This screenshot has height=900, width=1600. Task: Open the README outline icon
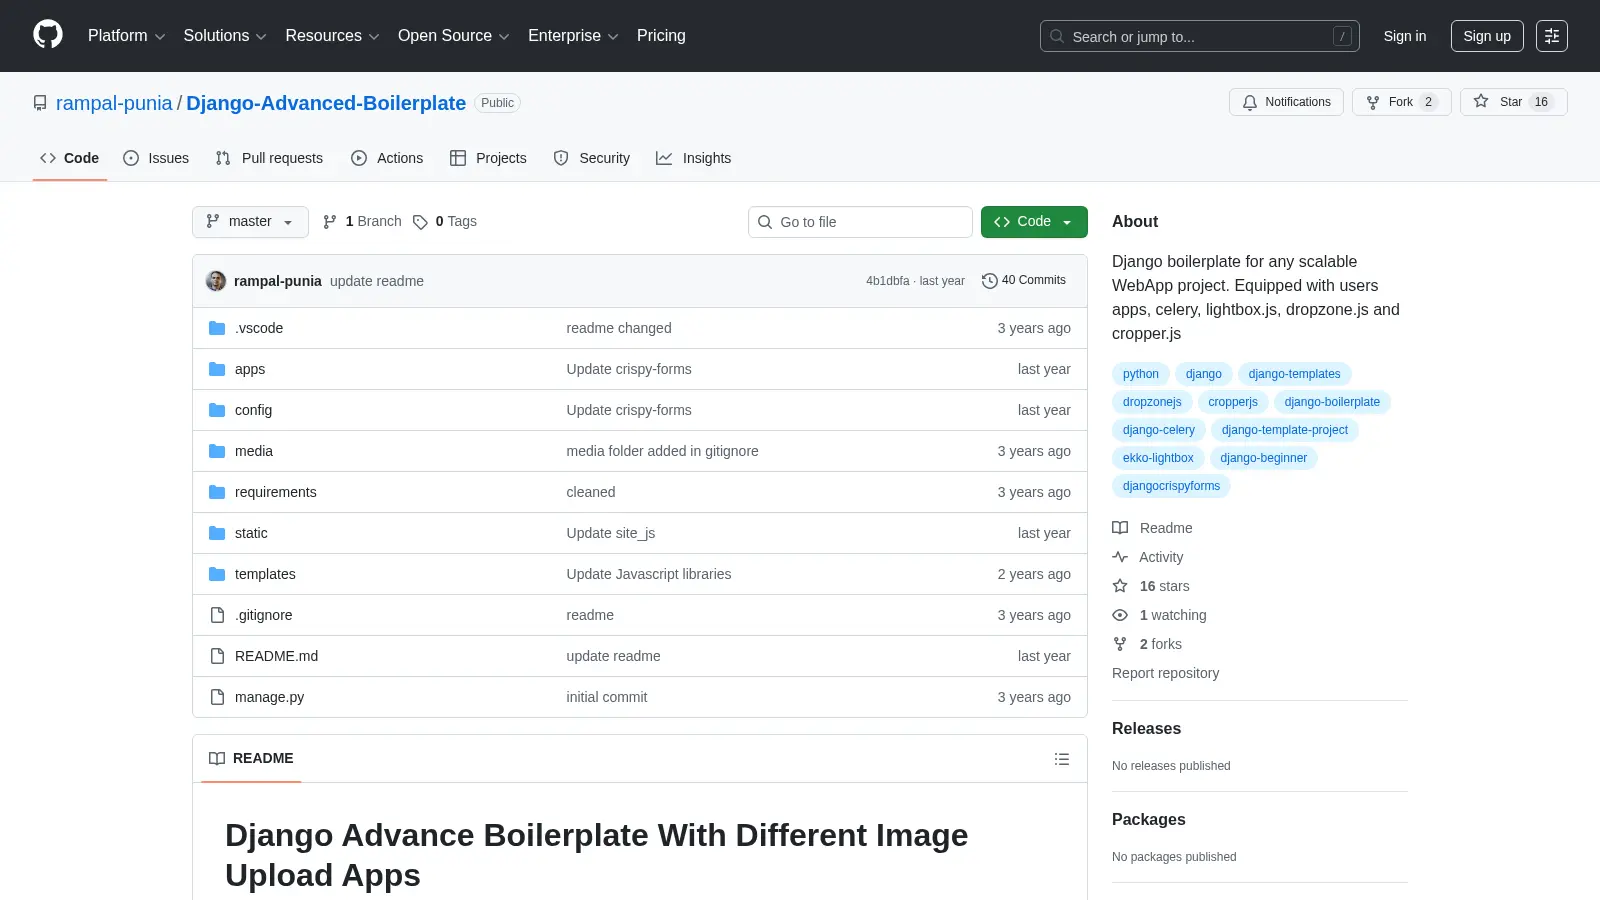(x=1062, y=759)
